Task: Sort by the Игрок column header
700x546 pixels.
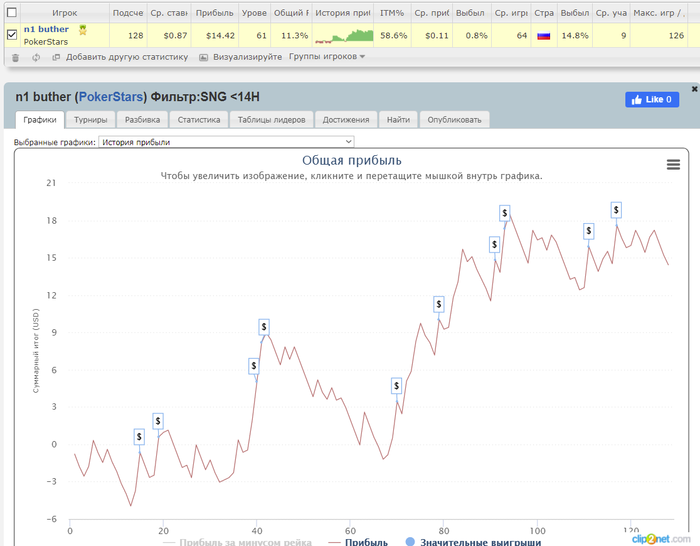Action: 65,13
